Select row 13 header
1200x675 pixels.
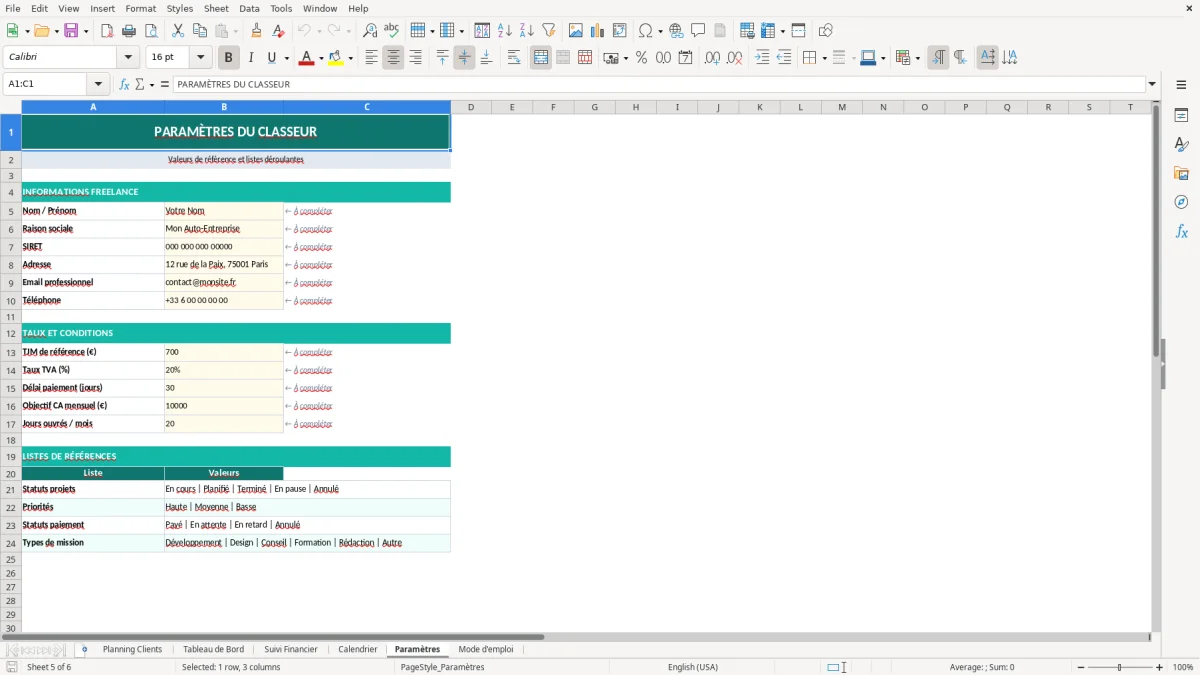click(x=11, y=352)
